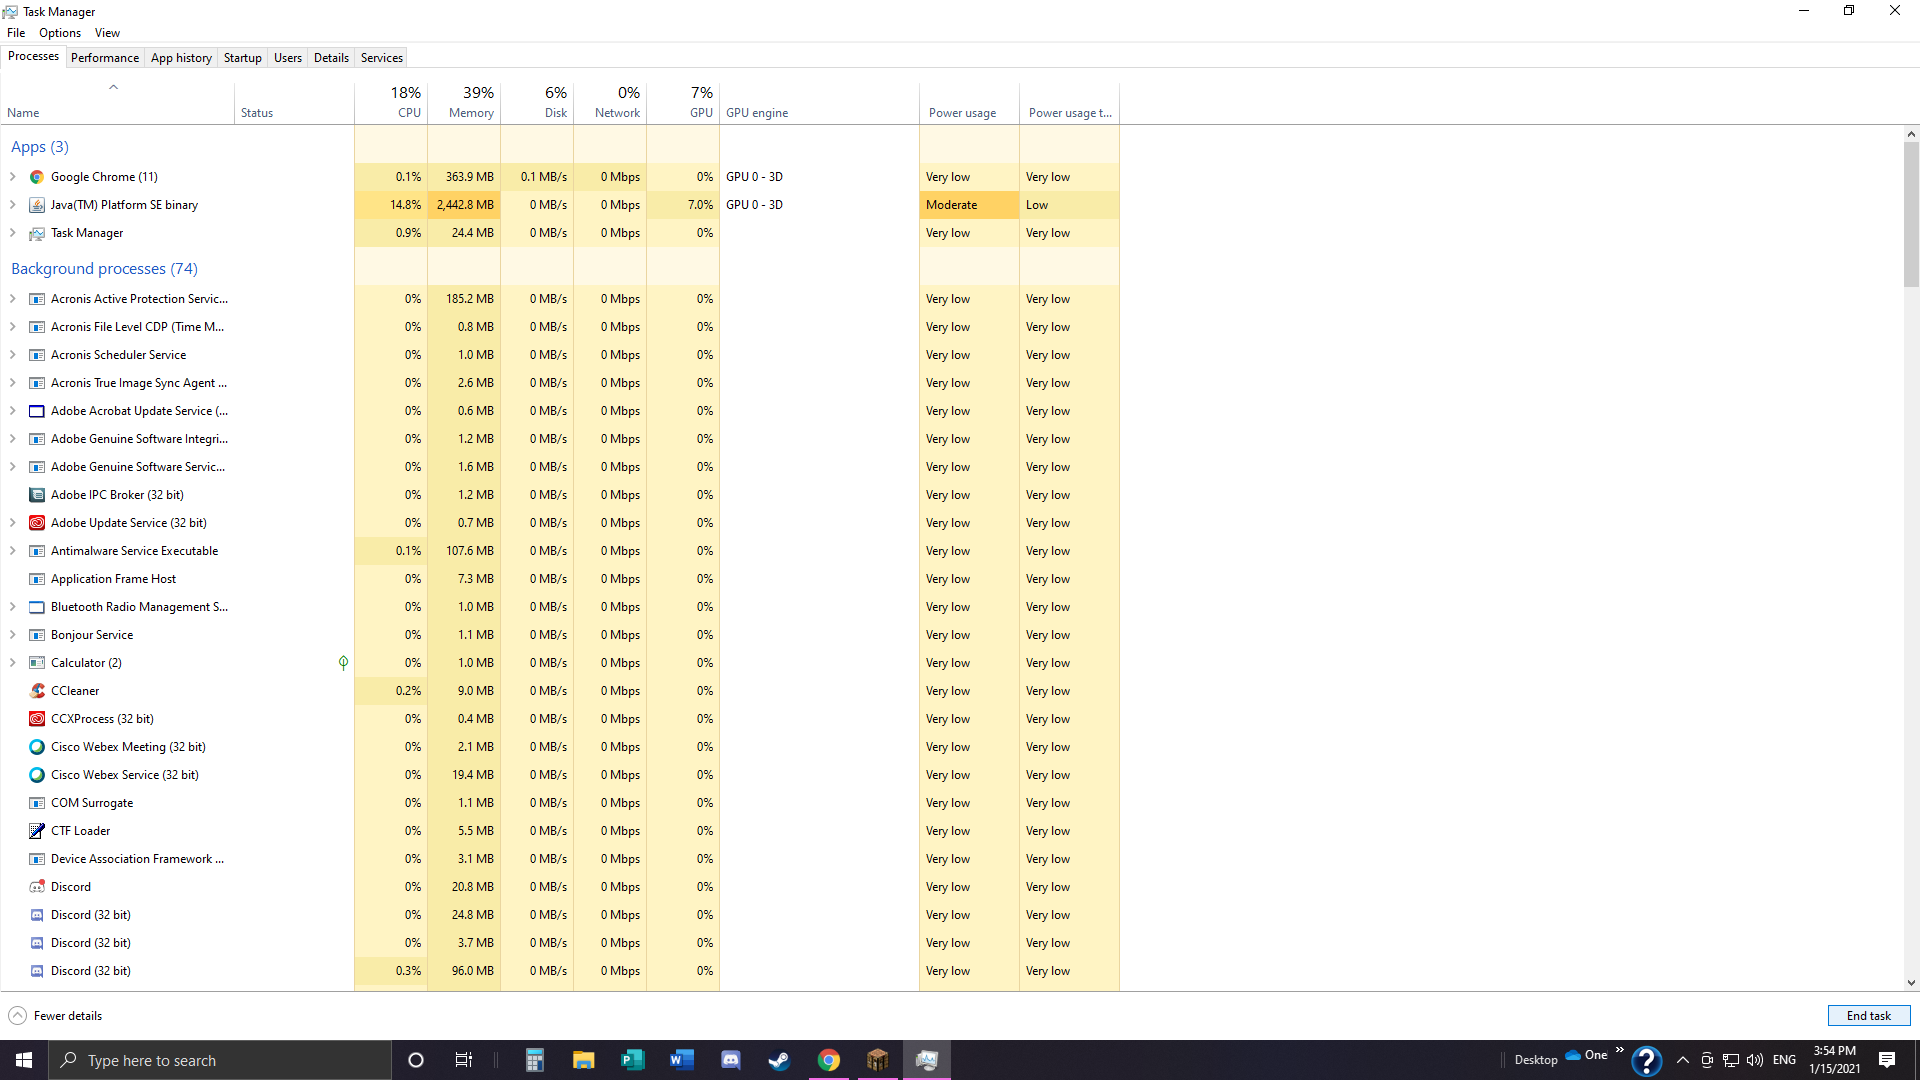
Task: Expand Acronis Scheduler Service entry
Action: coord(13,355)
